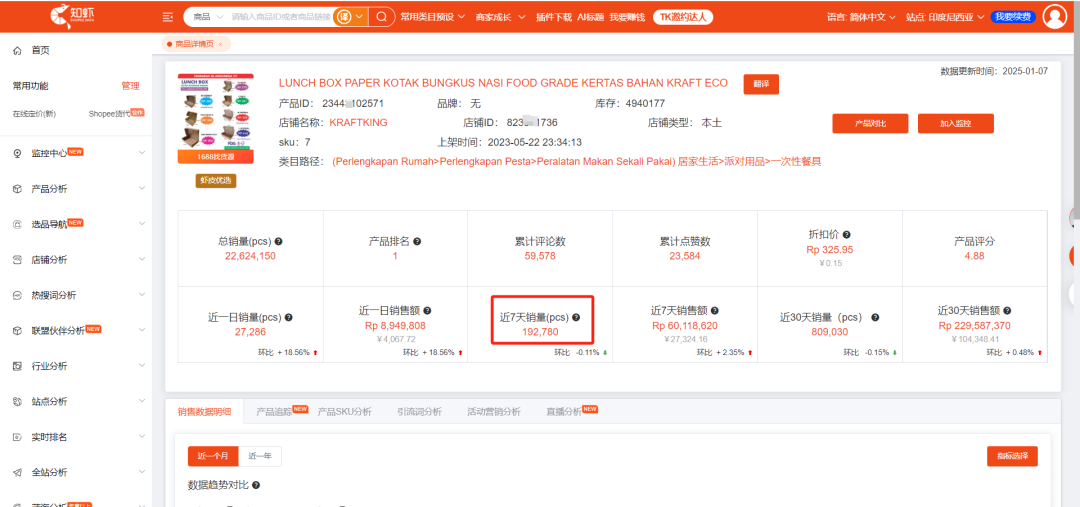This screenshot has height=507, width=1080.
Task: Switch to 产品SKU分析 tab
Action: pyautogui.click(x=344, y=412)
